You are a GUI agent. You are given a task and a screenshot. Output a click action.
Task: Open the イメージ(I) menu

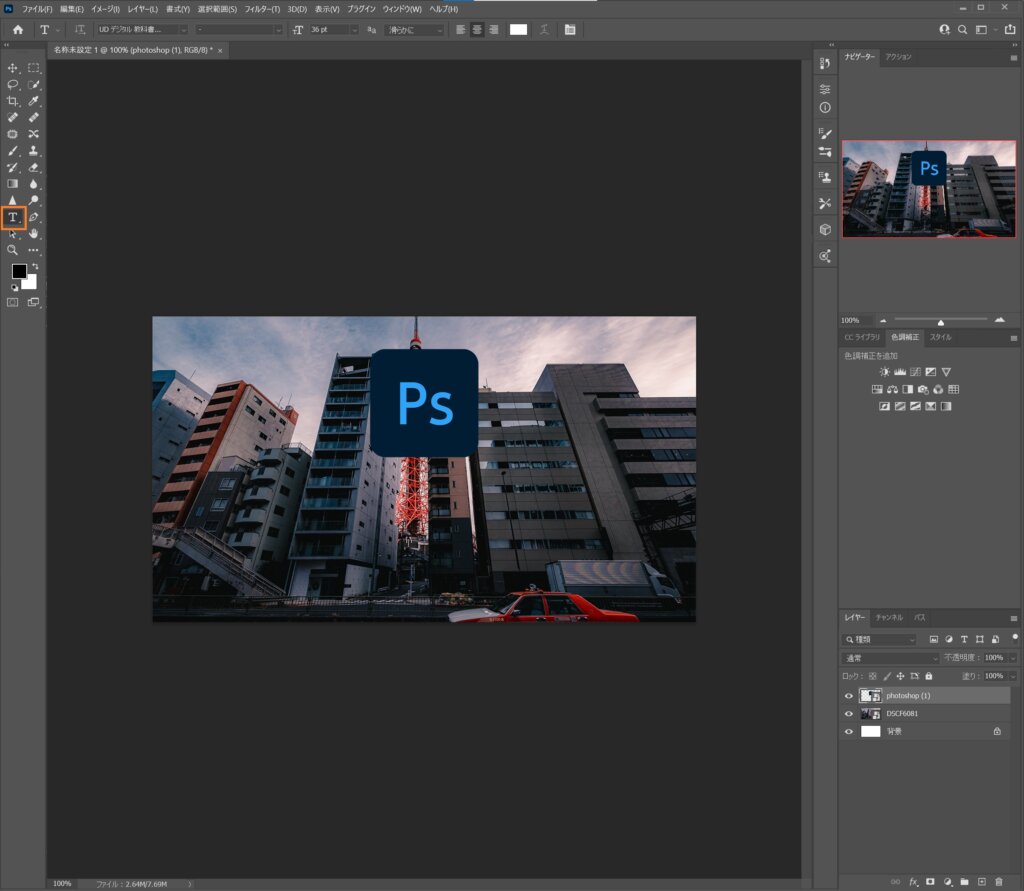[105, 9]
